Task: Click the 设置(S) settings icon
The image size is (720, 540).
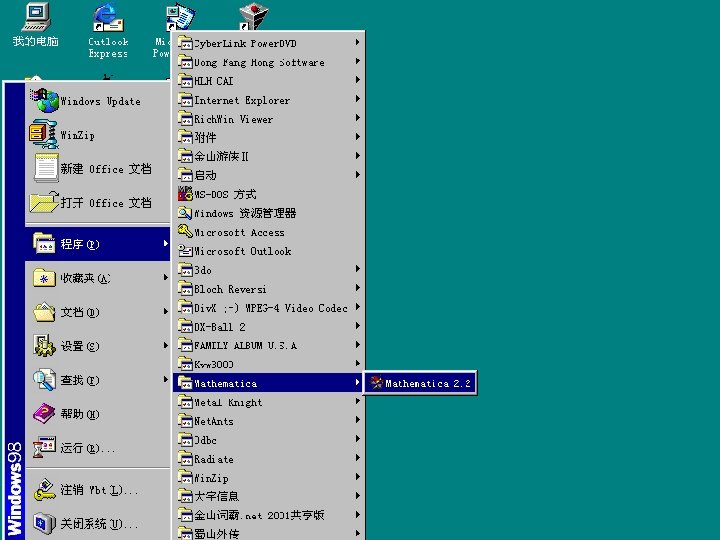Action: click(45, 346)
